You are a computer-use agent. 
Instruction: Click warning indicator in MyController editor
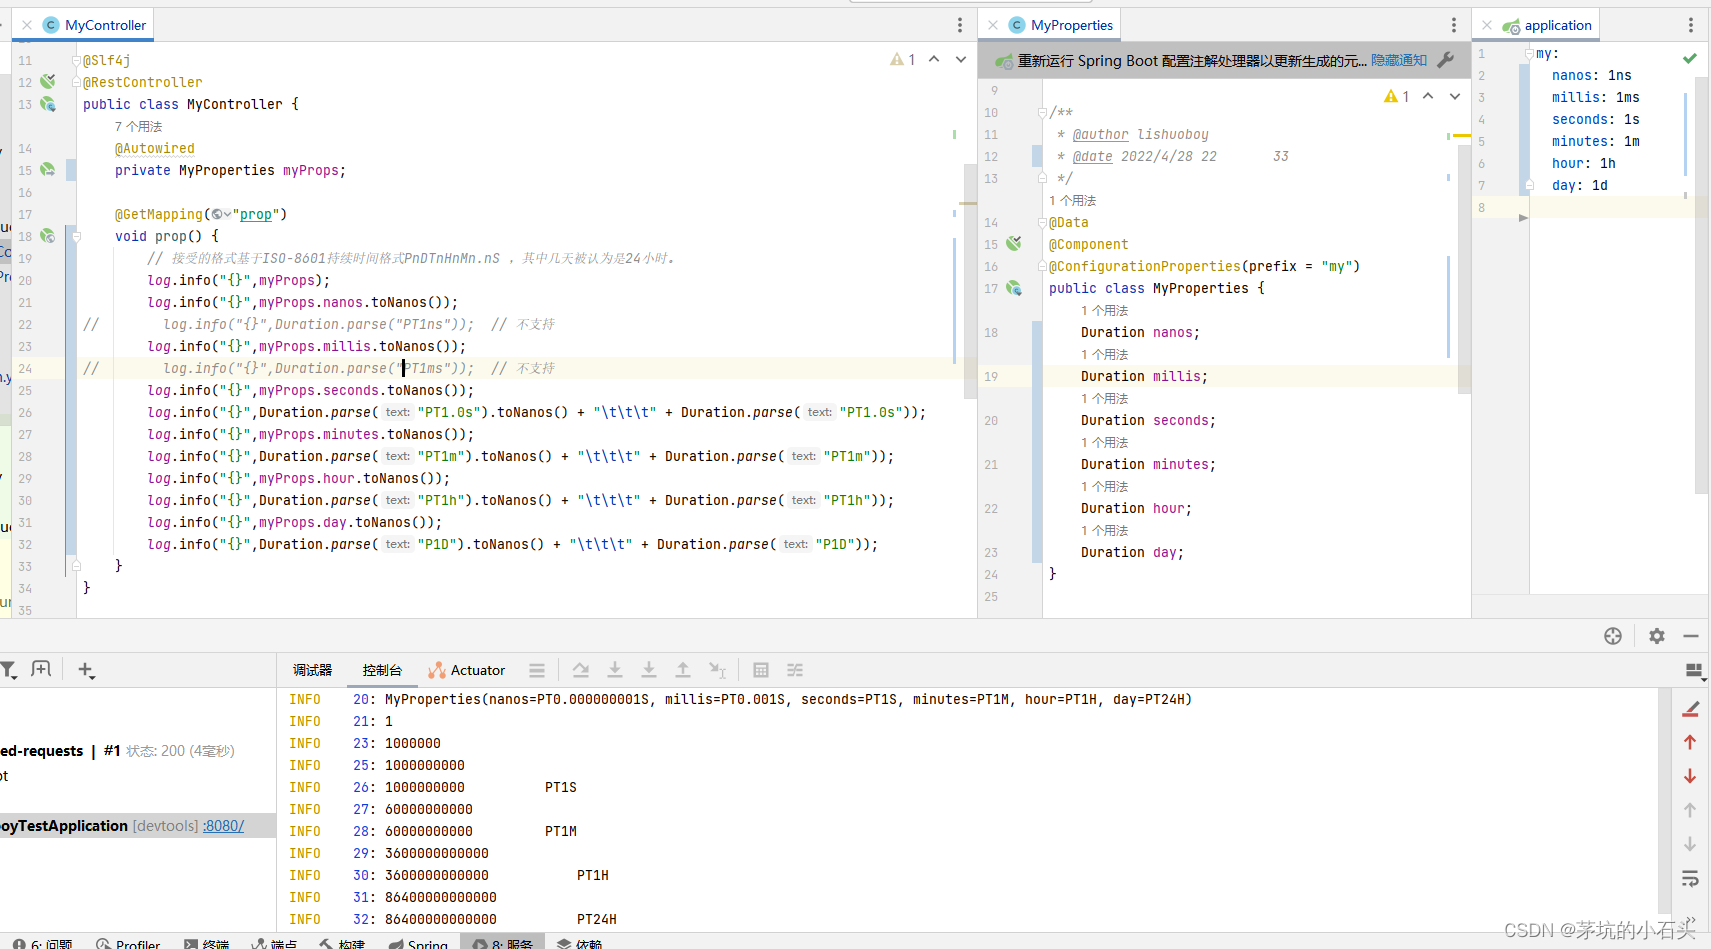pos(903,60)
